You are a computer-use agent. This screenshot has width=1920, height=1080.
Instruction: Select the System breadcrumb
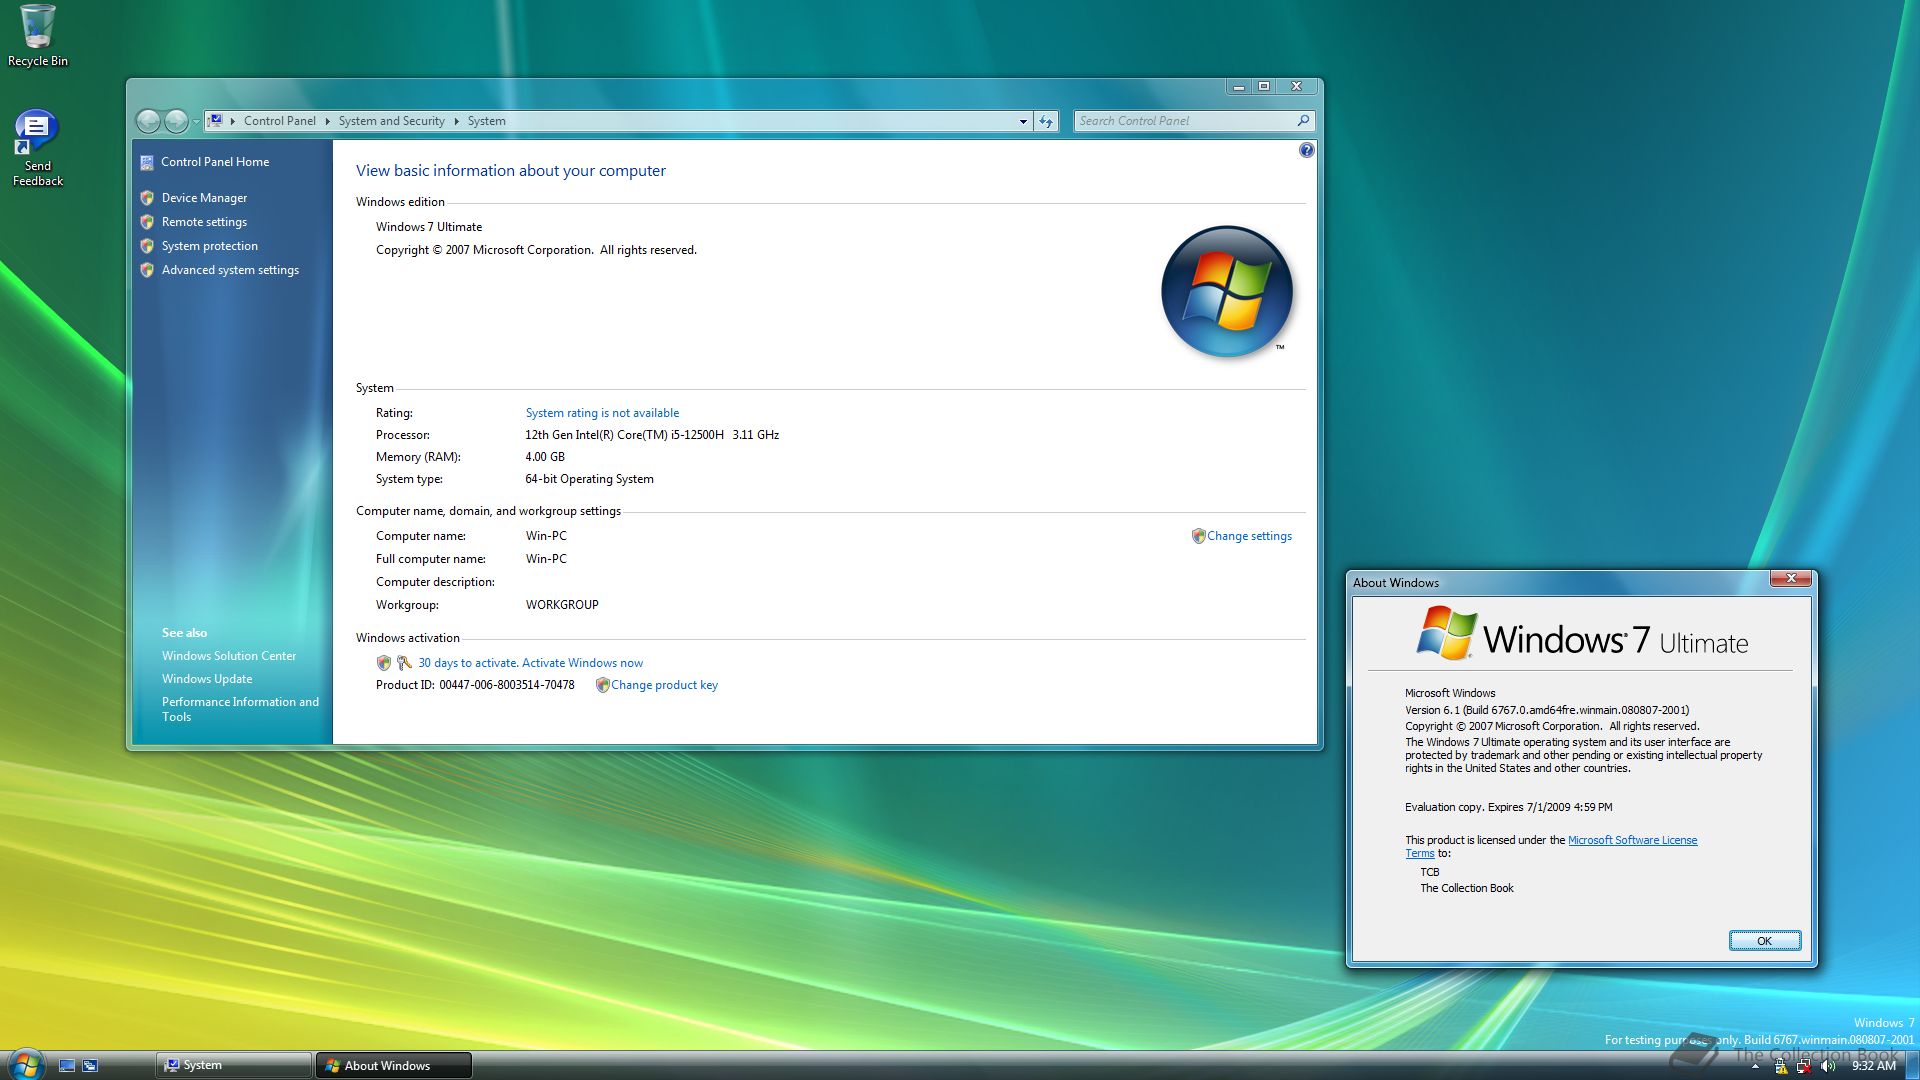(x=487, y=121)
